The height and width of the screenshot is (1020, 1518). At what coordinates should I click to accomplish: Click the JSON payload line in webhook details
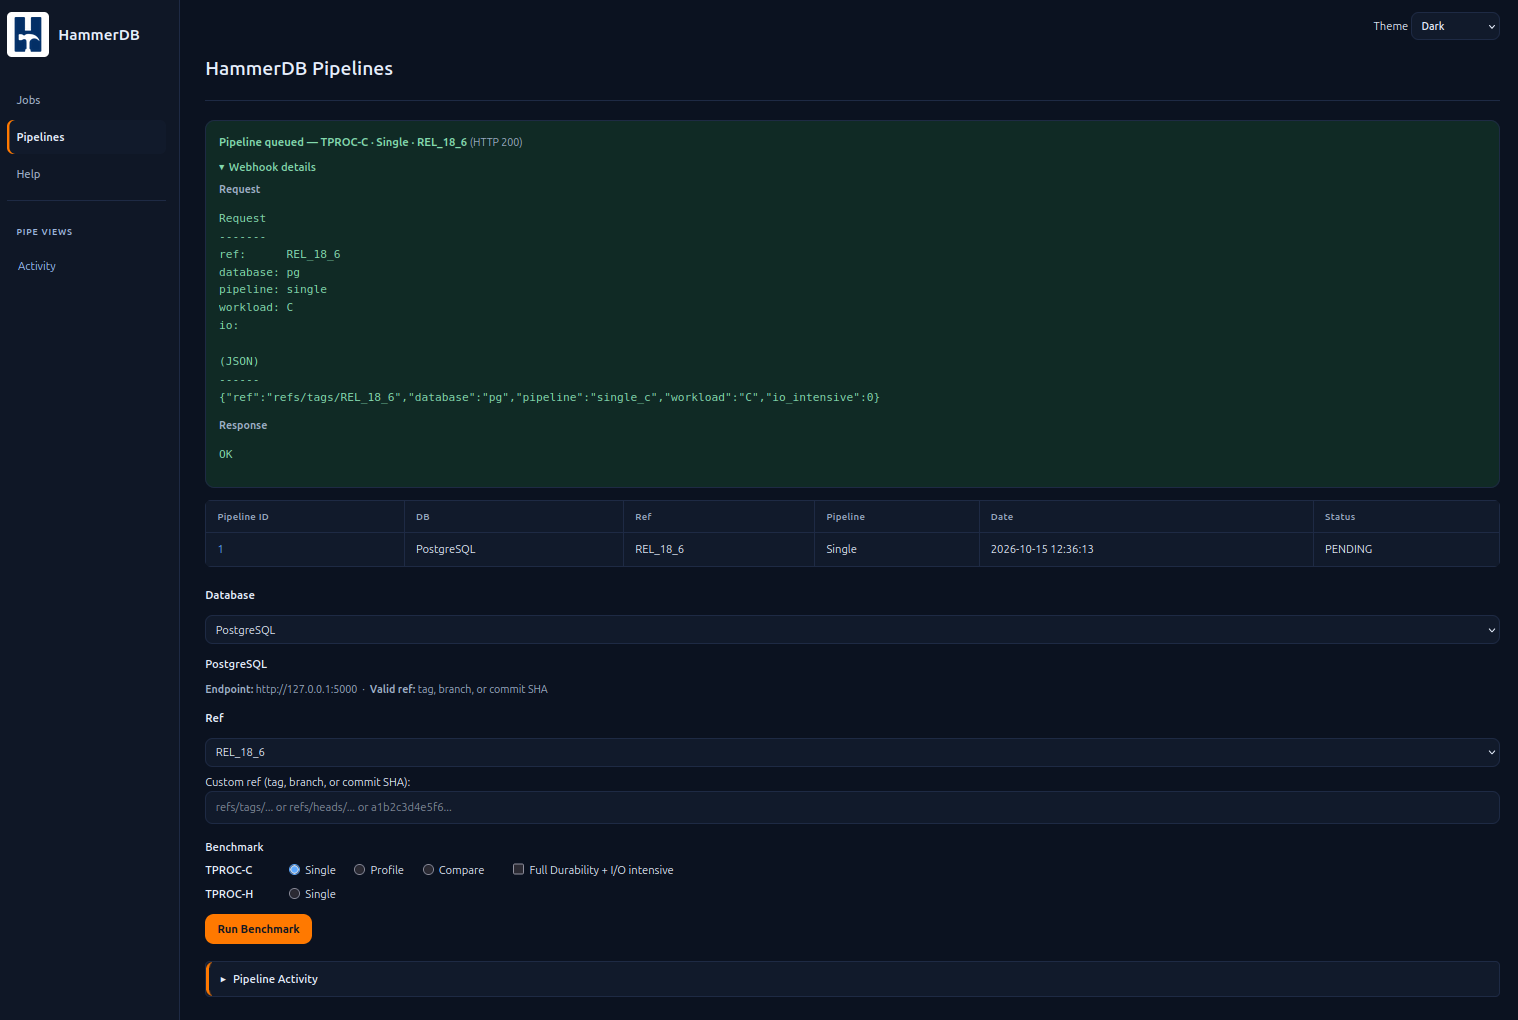pos(549,397)
